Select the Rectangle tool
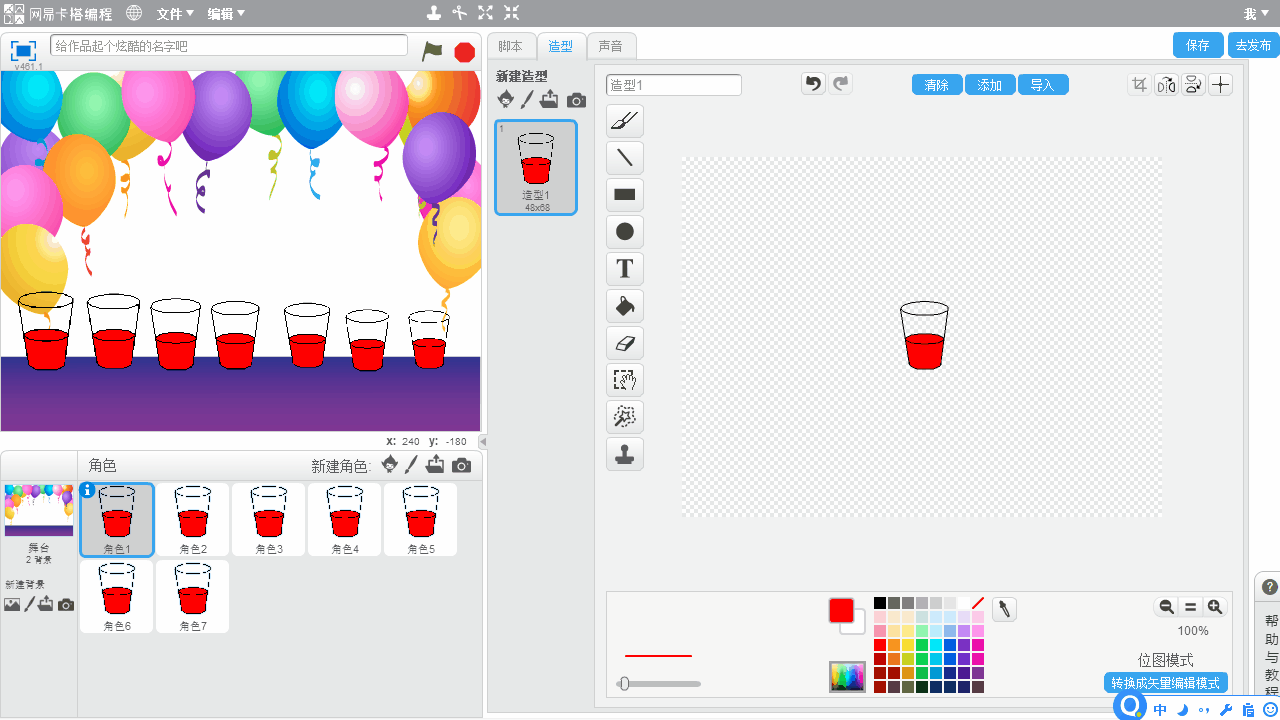Screen dimensions: 1280x720 [625, 195]
